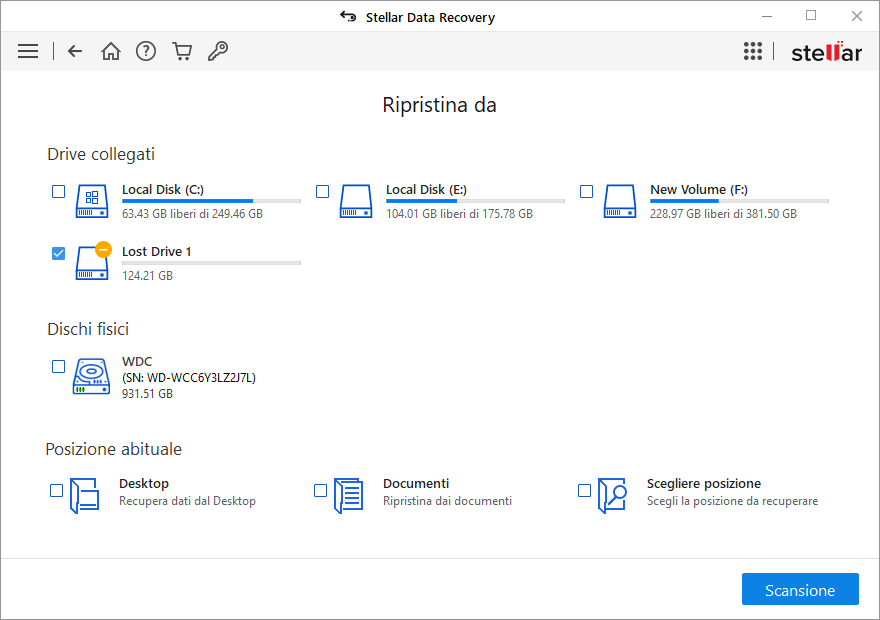The width and height of the screenshot is (880, 620).
Task: Click the activation key icon
Action: click(x=217, y=51)
